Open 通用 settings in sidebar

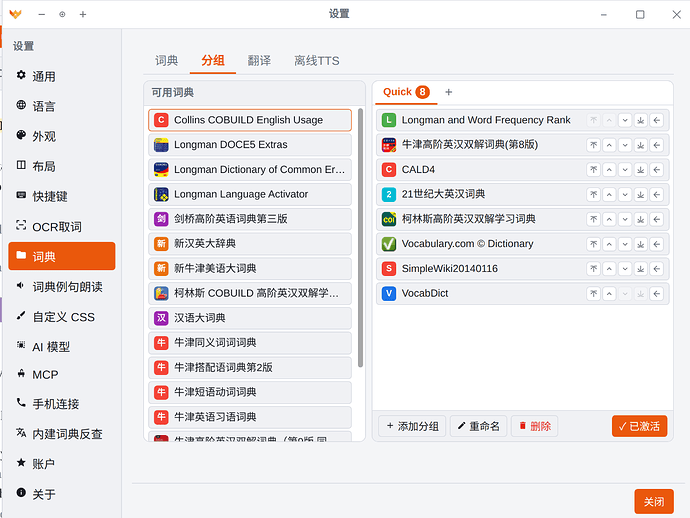[62, 76]
